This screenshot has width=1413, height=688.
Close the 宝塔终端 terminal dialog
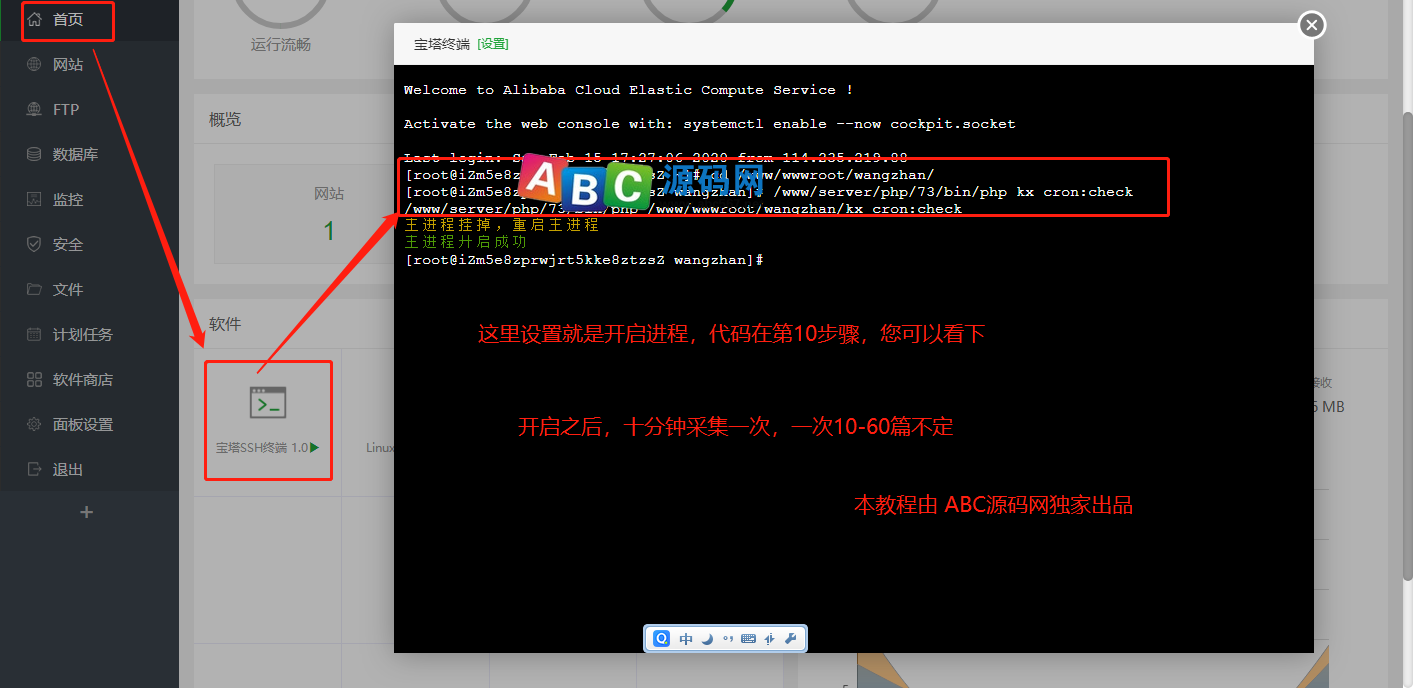1312,25
